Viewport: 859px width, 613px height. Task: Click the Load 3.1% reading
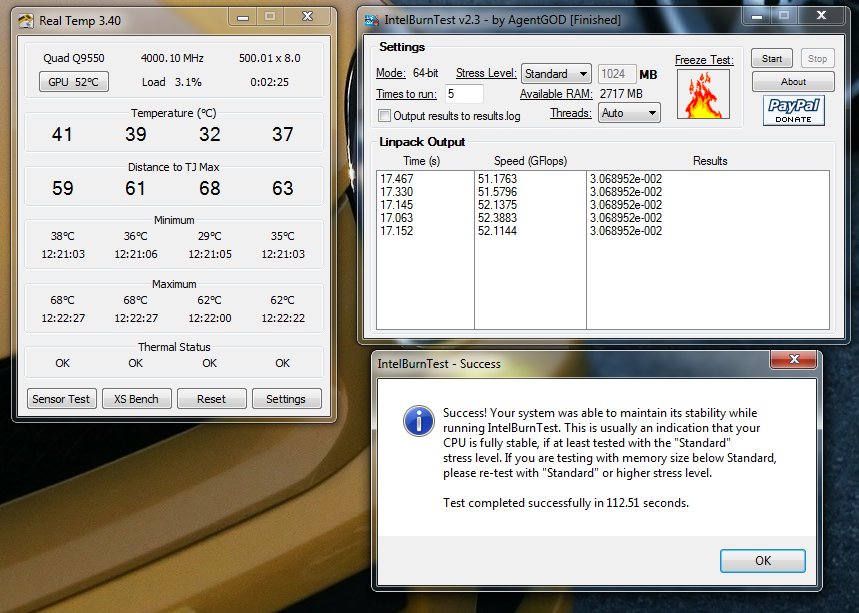click(171, 82)
